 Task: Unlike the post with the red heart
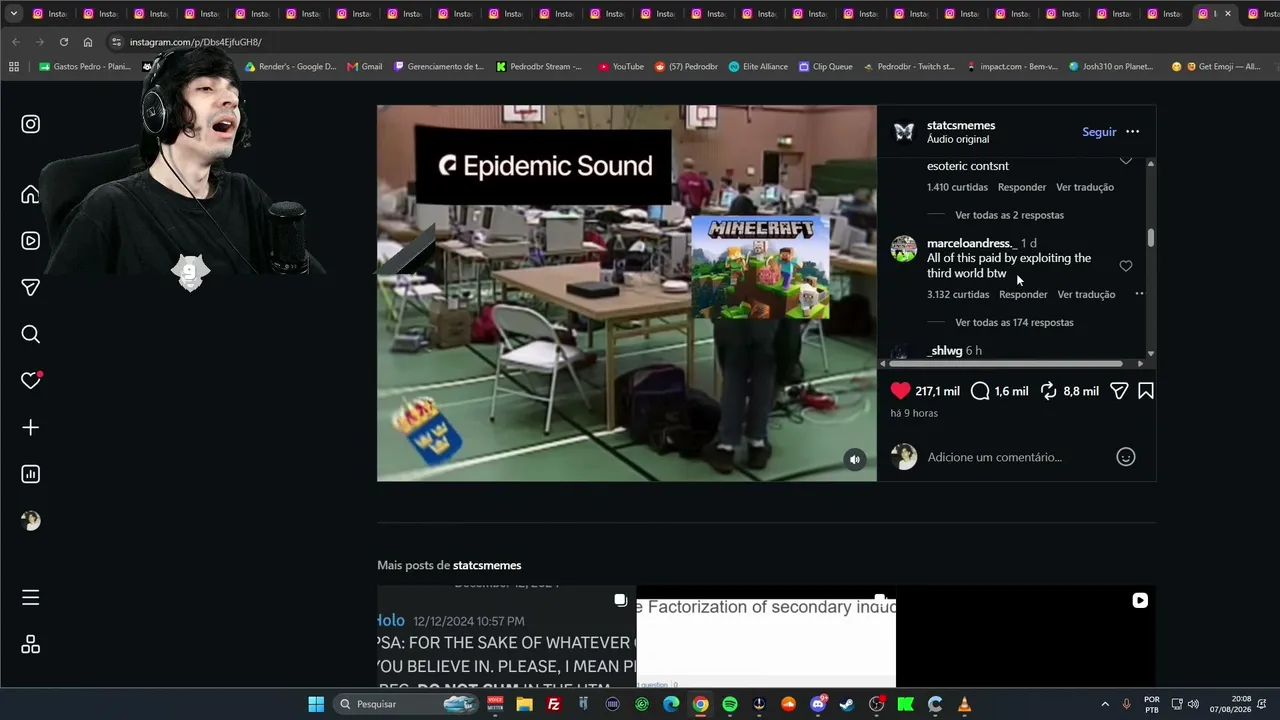[900, 391]
